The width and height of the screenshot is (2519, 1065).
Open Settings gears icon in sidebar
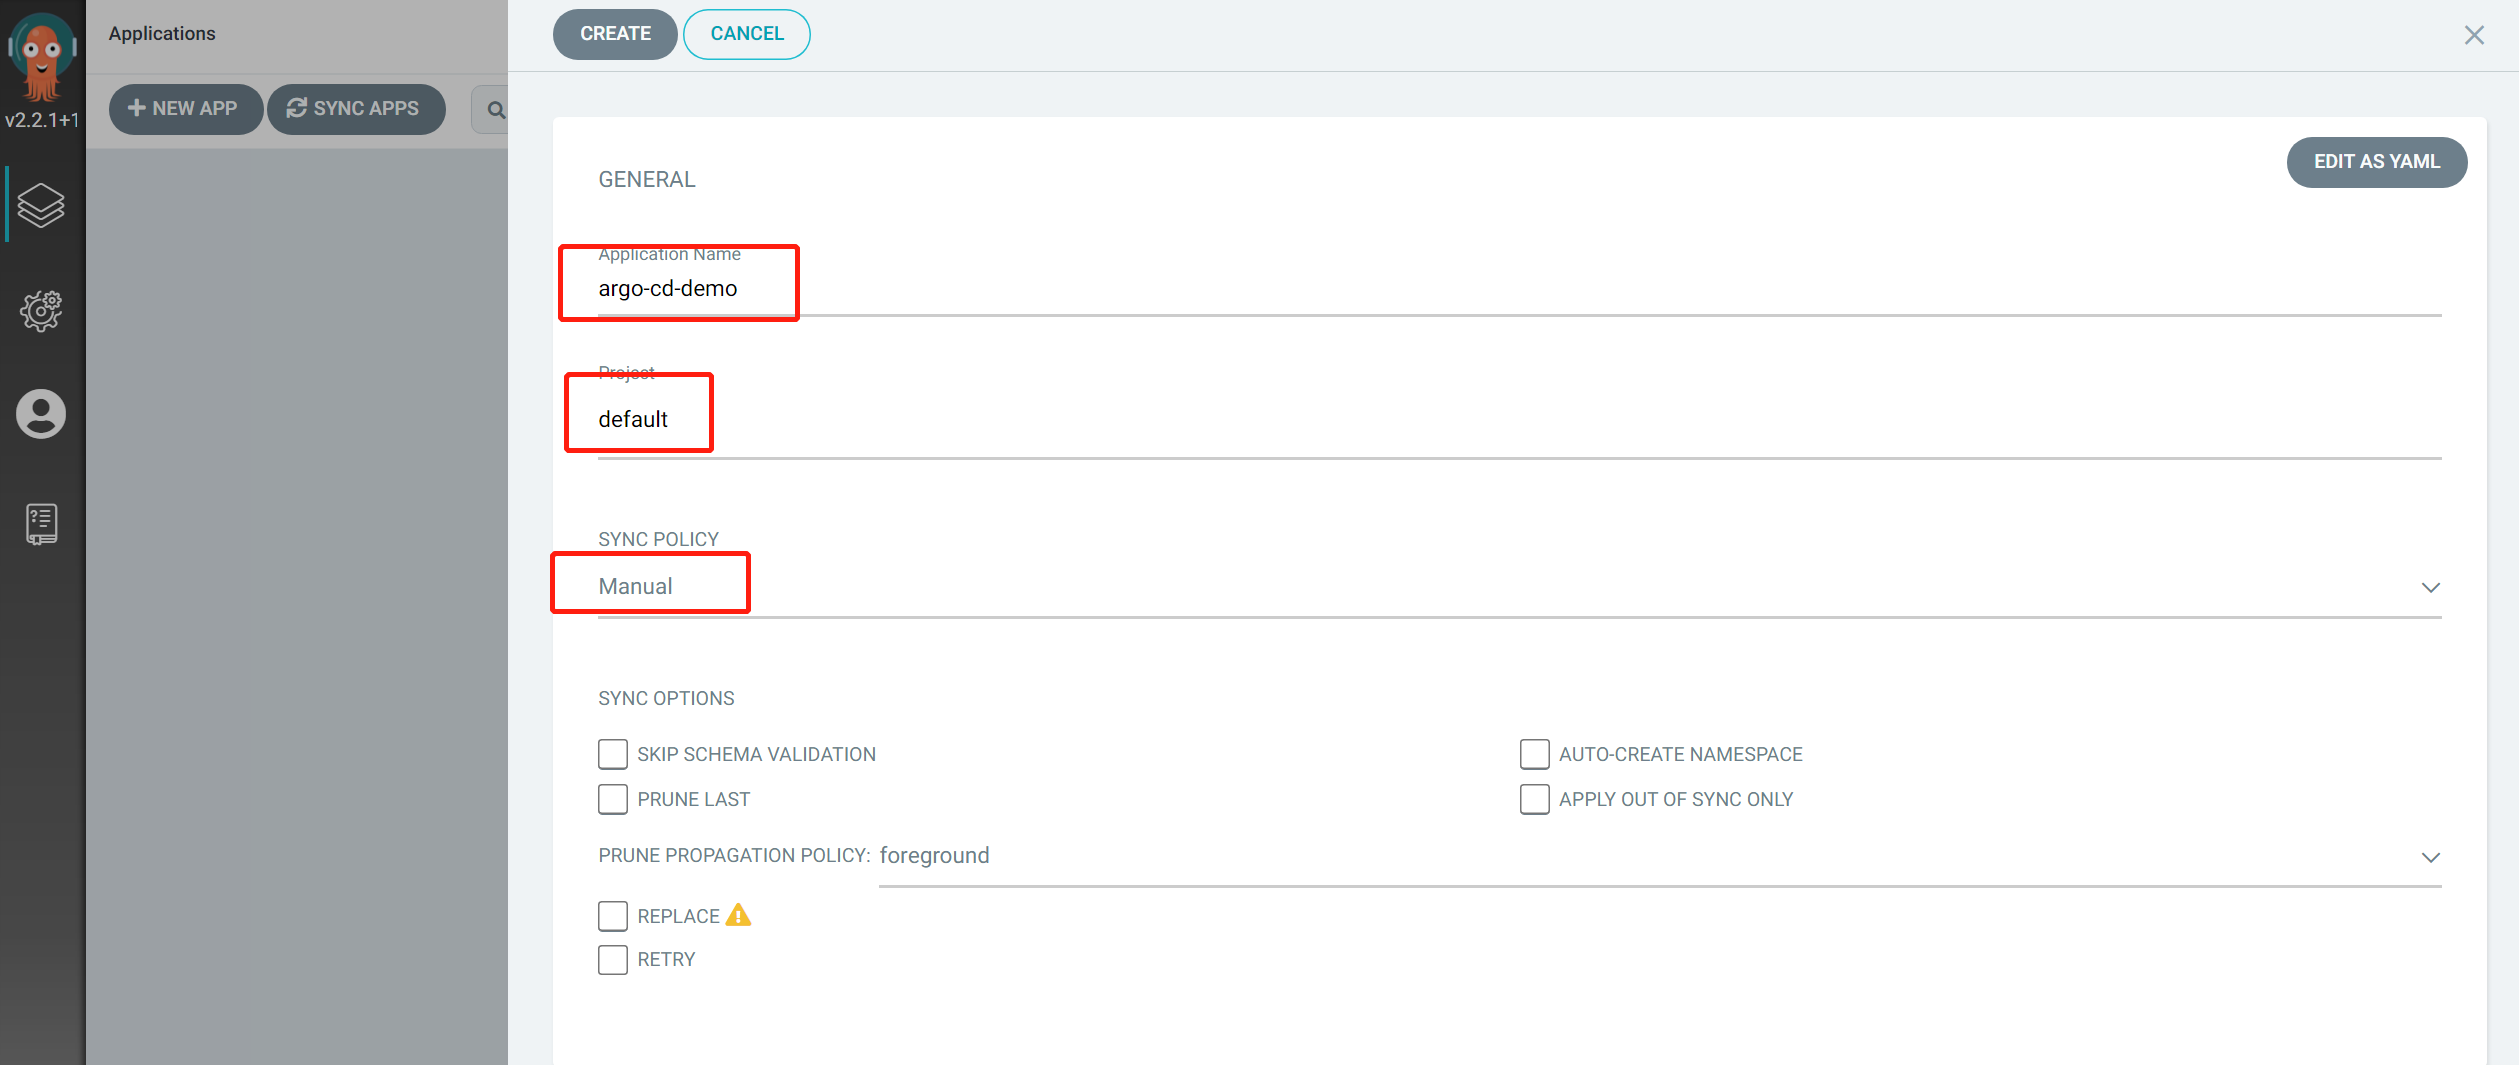coord(41,311)
